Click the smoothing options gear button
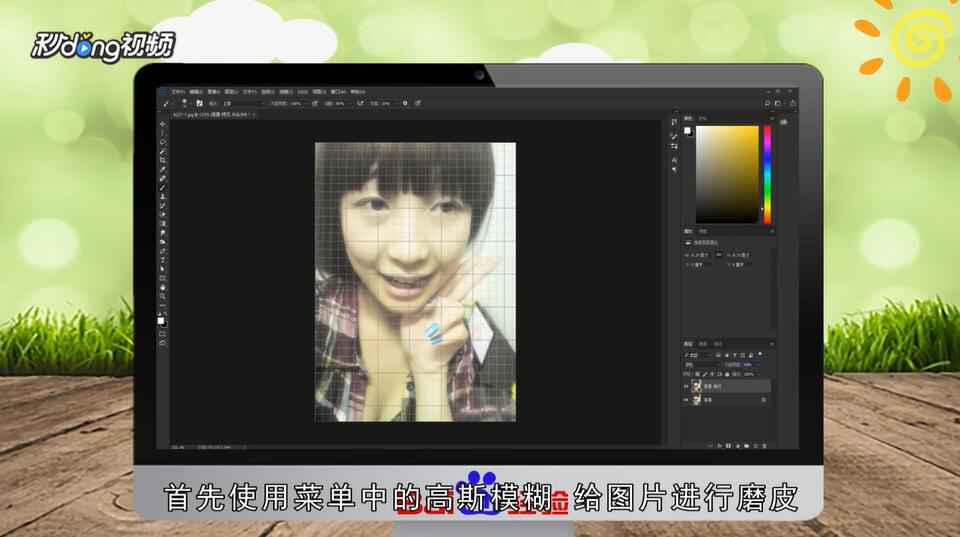Image resolution: width=960 pixels, height=537 pixels. pos(405,103)
